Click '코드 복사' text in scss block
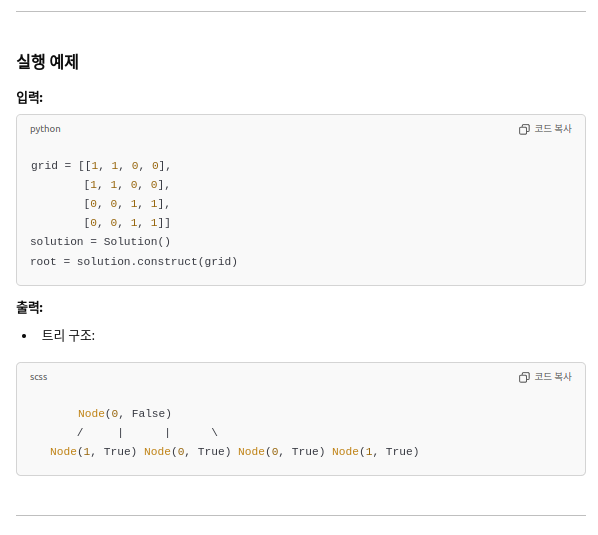Screen dimensions: 598x535 553,377
